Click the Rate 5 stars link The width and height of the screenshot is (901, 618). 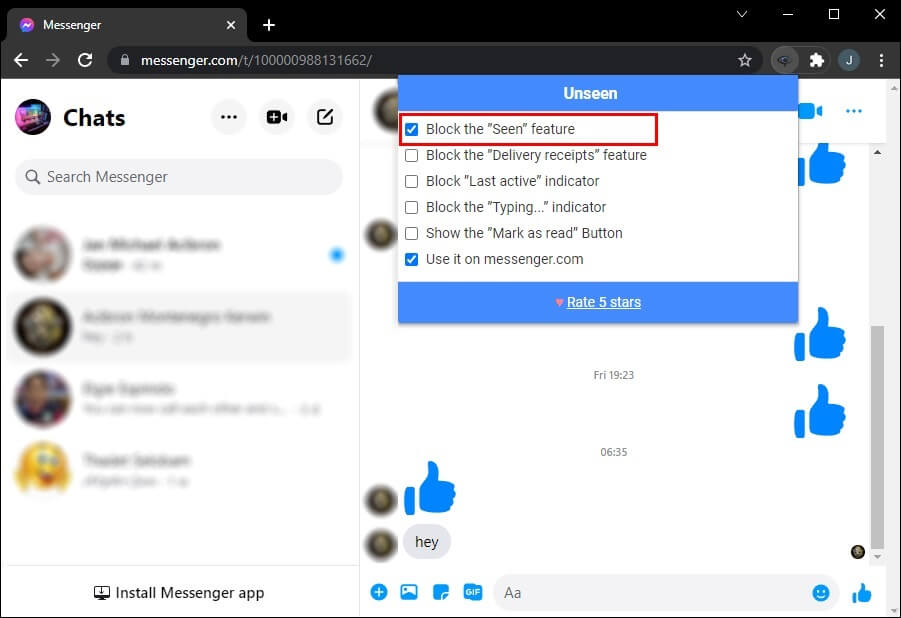pos(603,302)
